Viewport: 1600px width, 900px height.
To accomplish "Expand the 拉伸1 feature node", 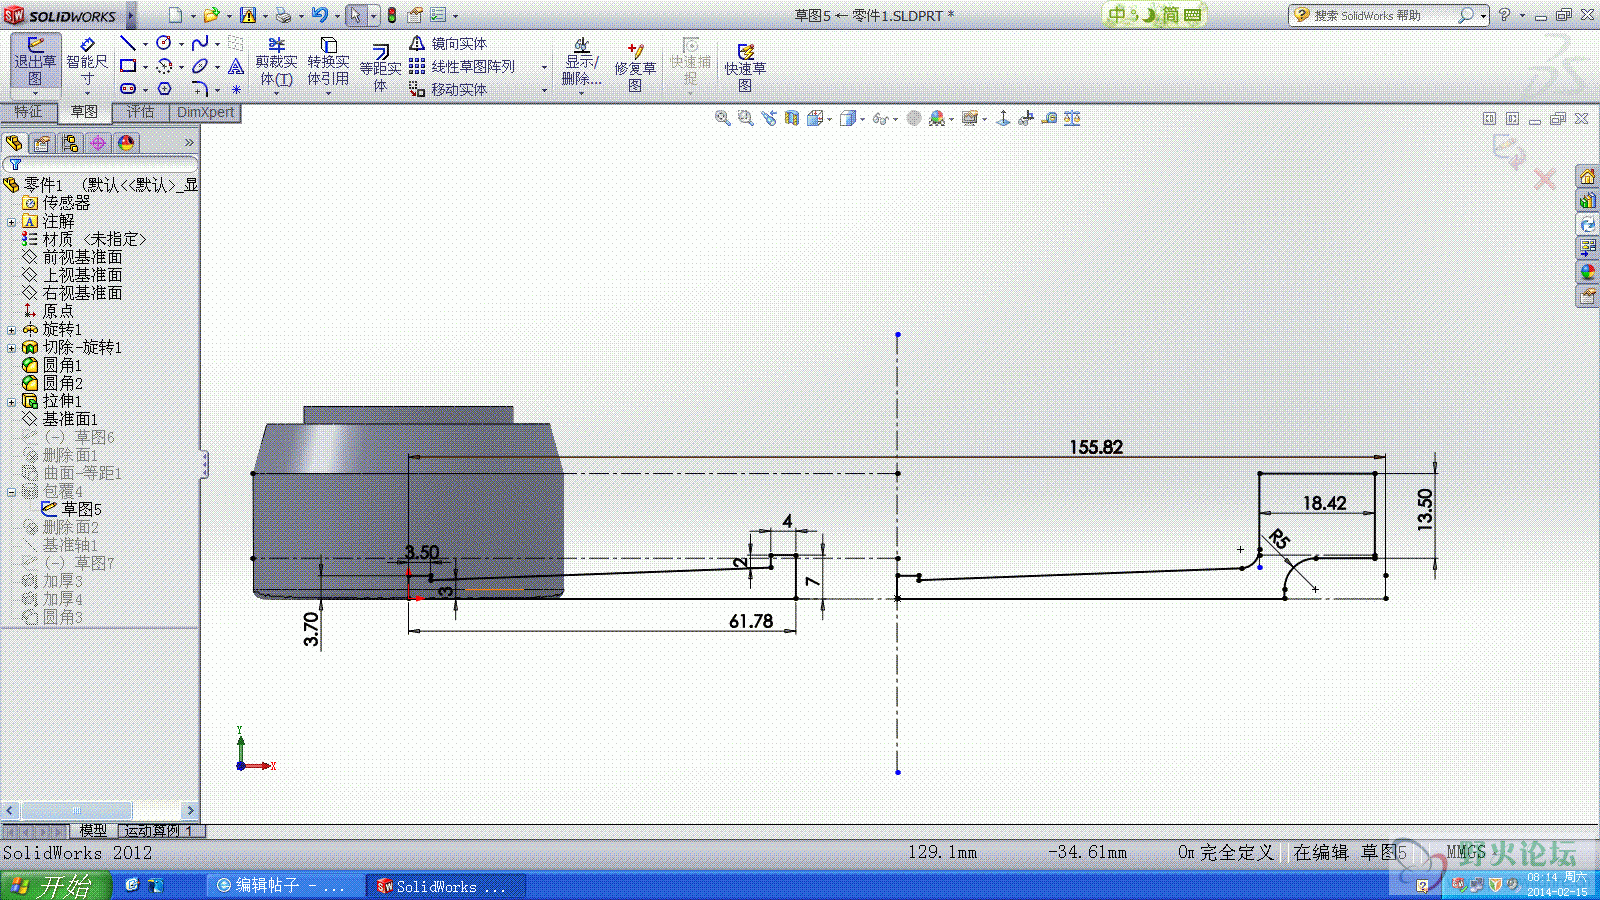I will (x=11, y=402).
